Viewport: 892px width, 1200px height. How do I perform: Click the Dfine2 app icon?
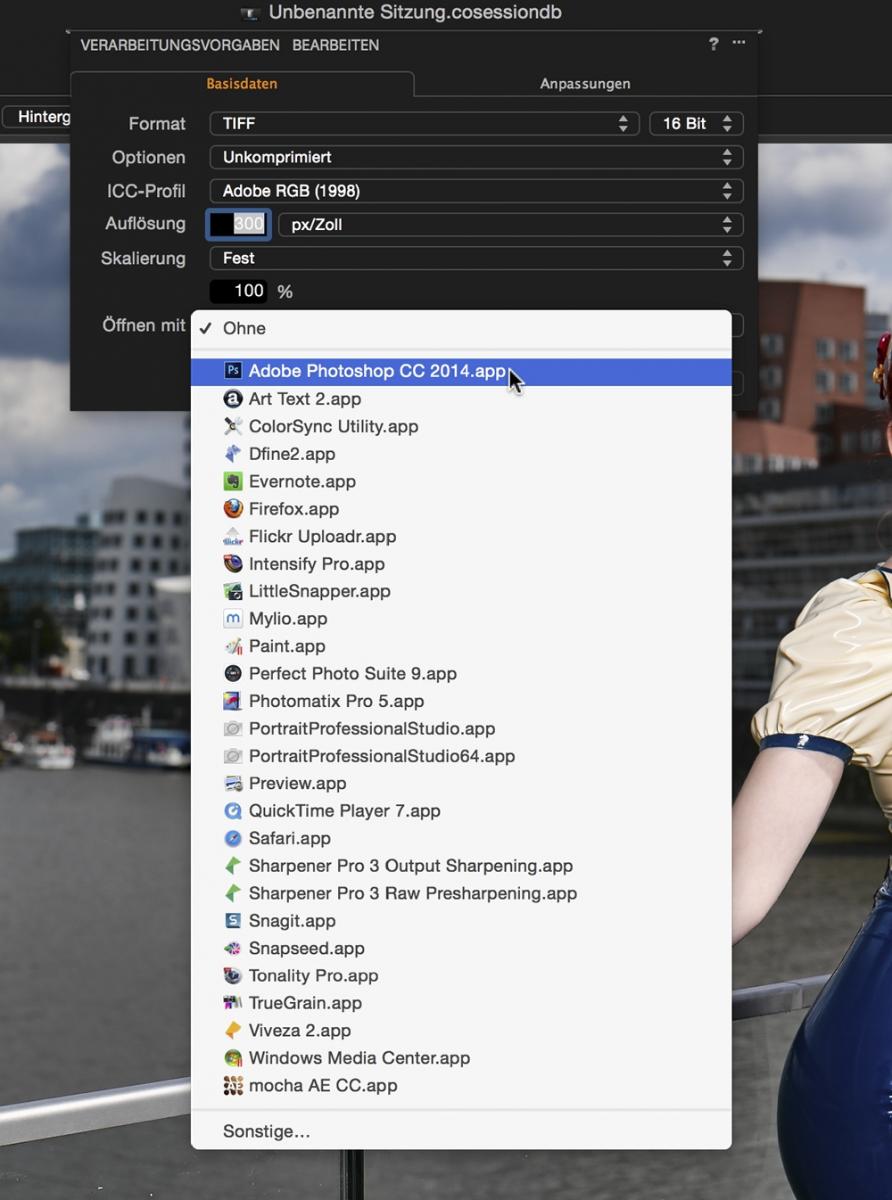[x=233, y=454]
